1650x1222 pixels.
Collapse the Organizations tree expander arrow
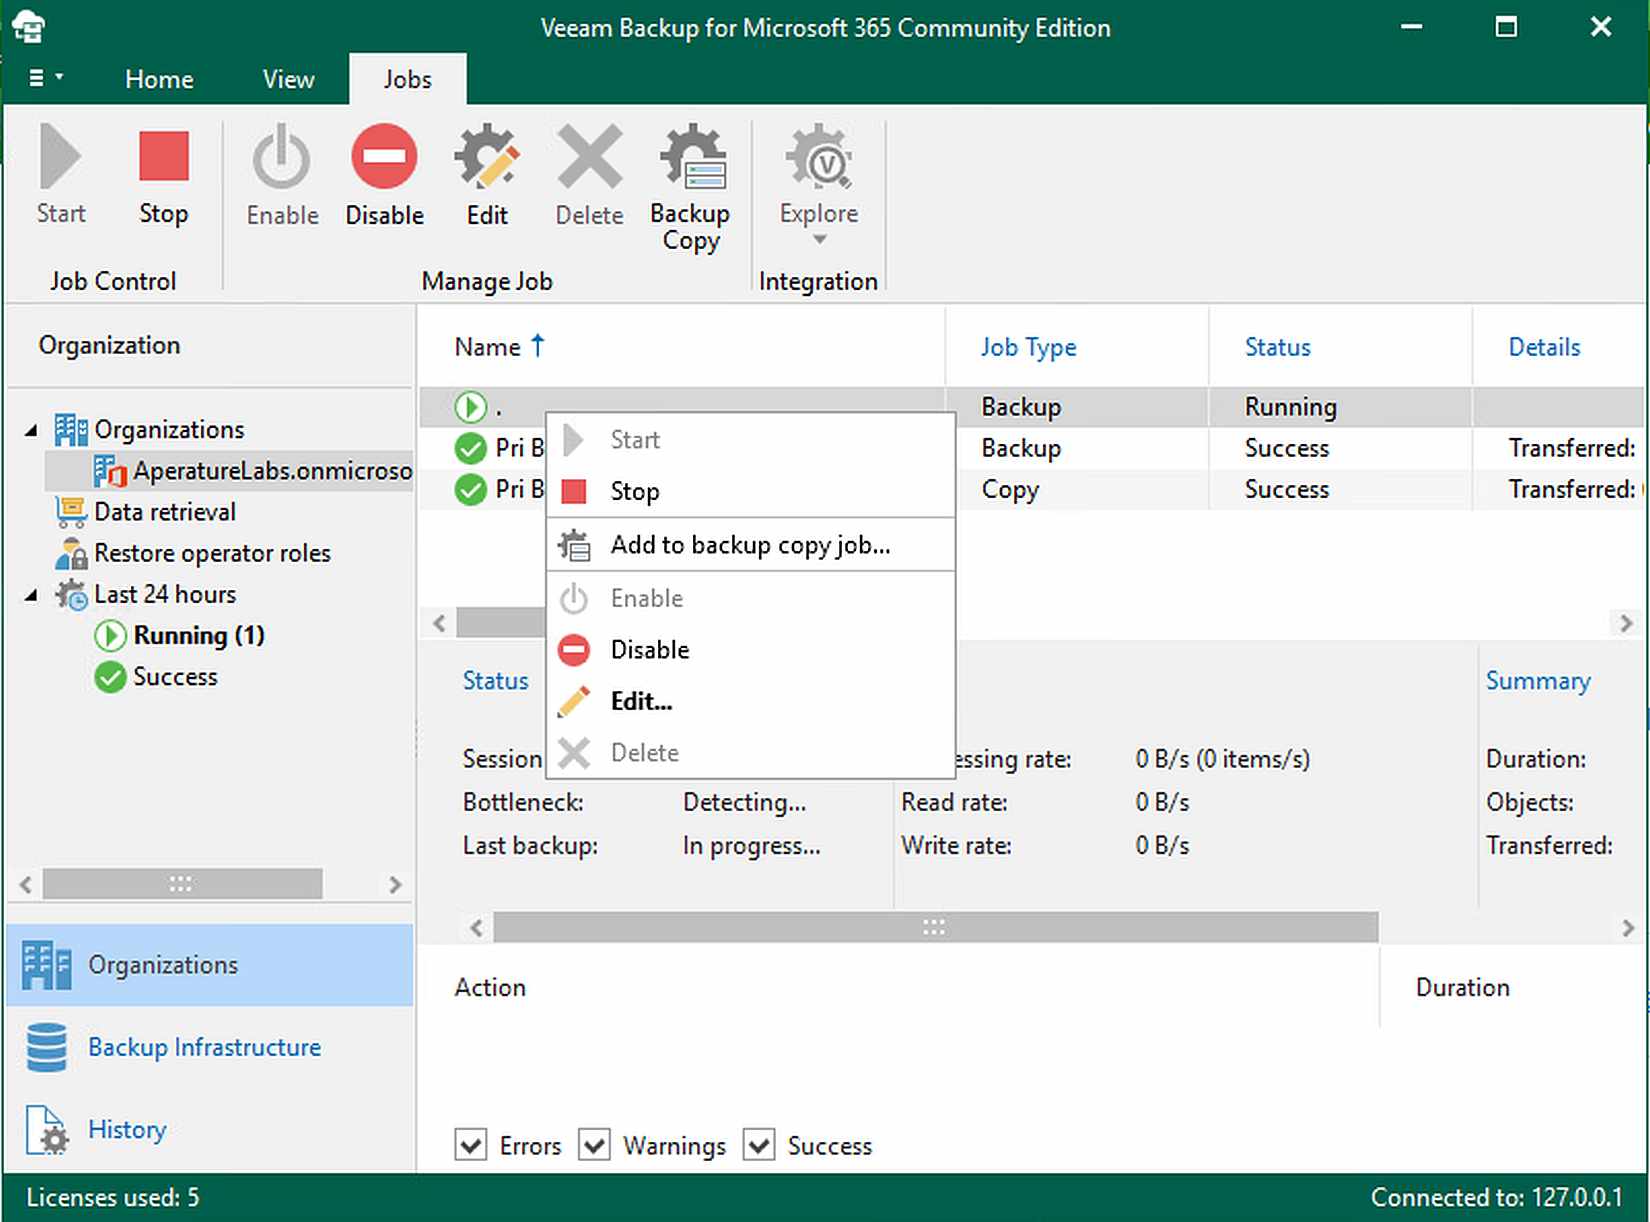pyautogui.click(x=31, y=430)
